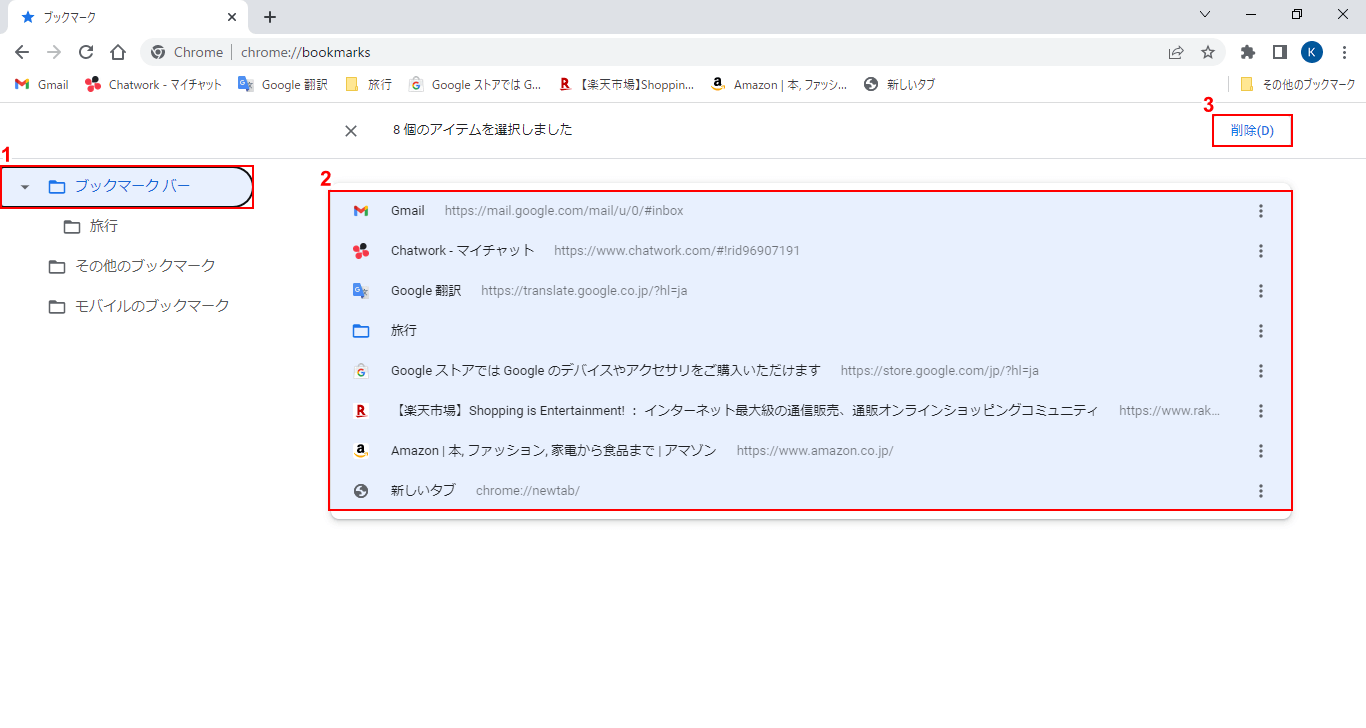Open the three-dot menu for the 楽天市場 row
The image size is (1366, 728).
click(1261, 411)
